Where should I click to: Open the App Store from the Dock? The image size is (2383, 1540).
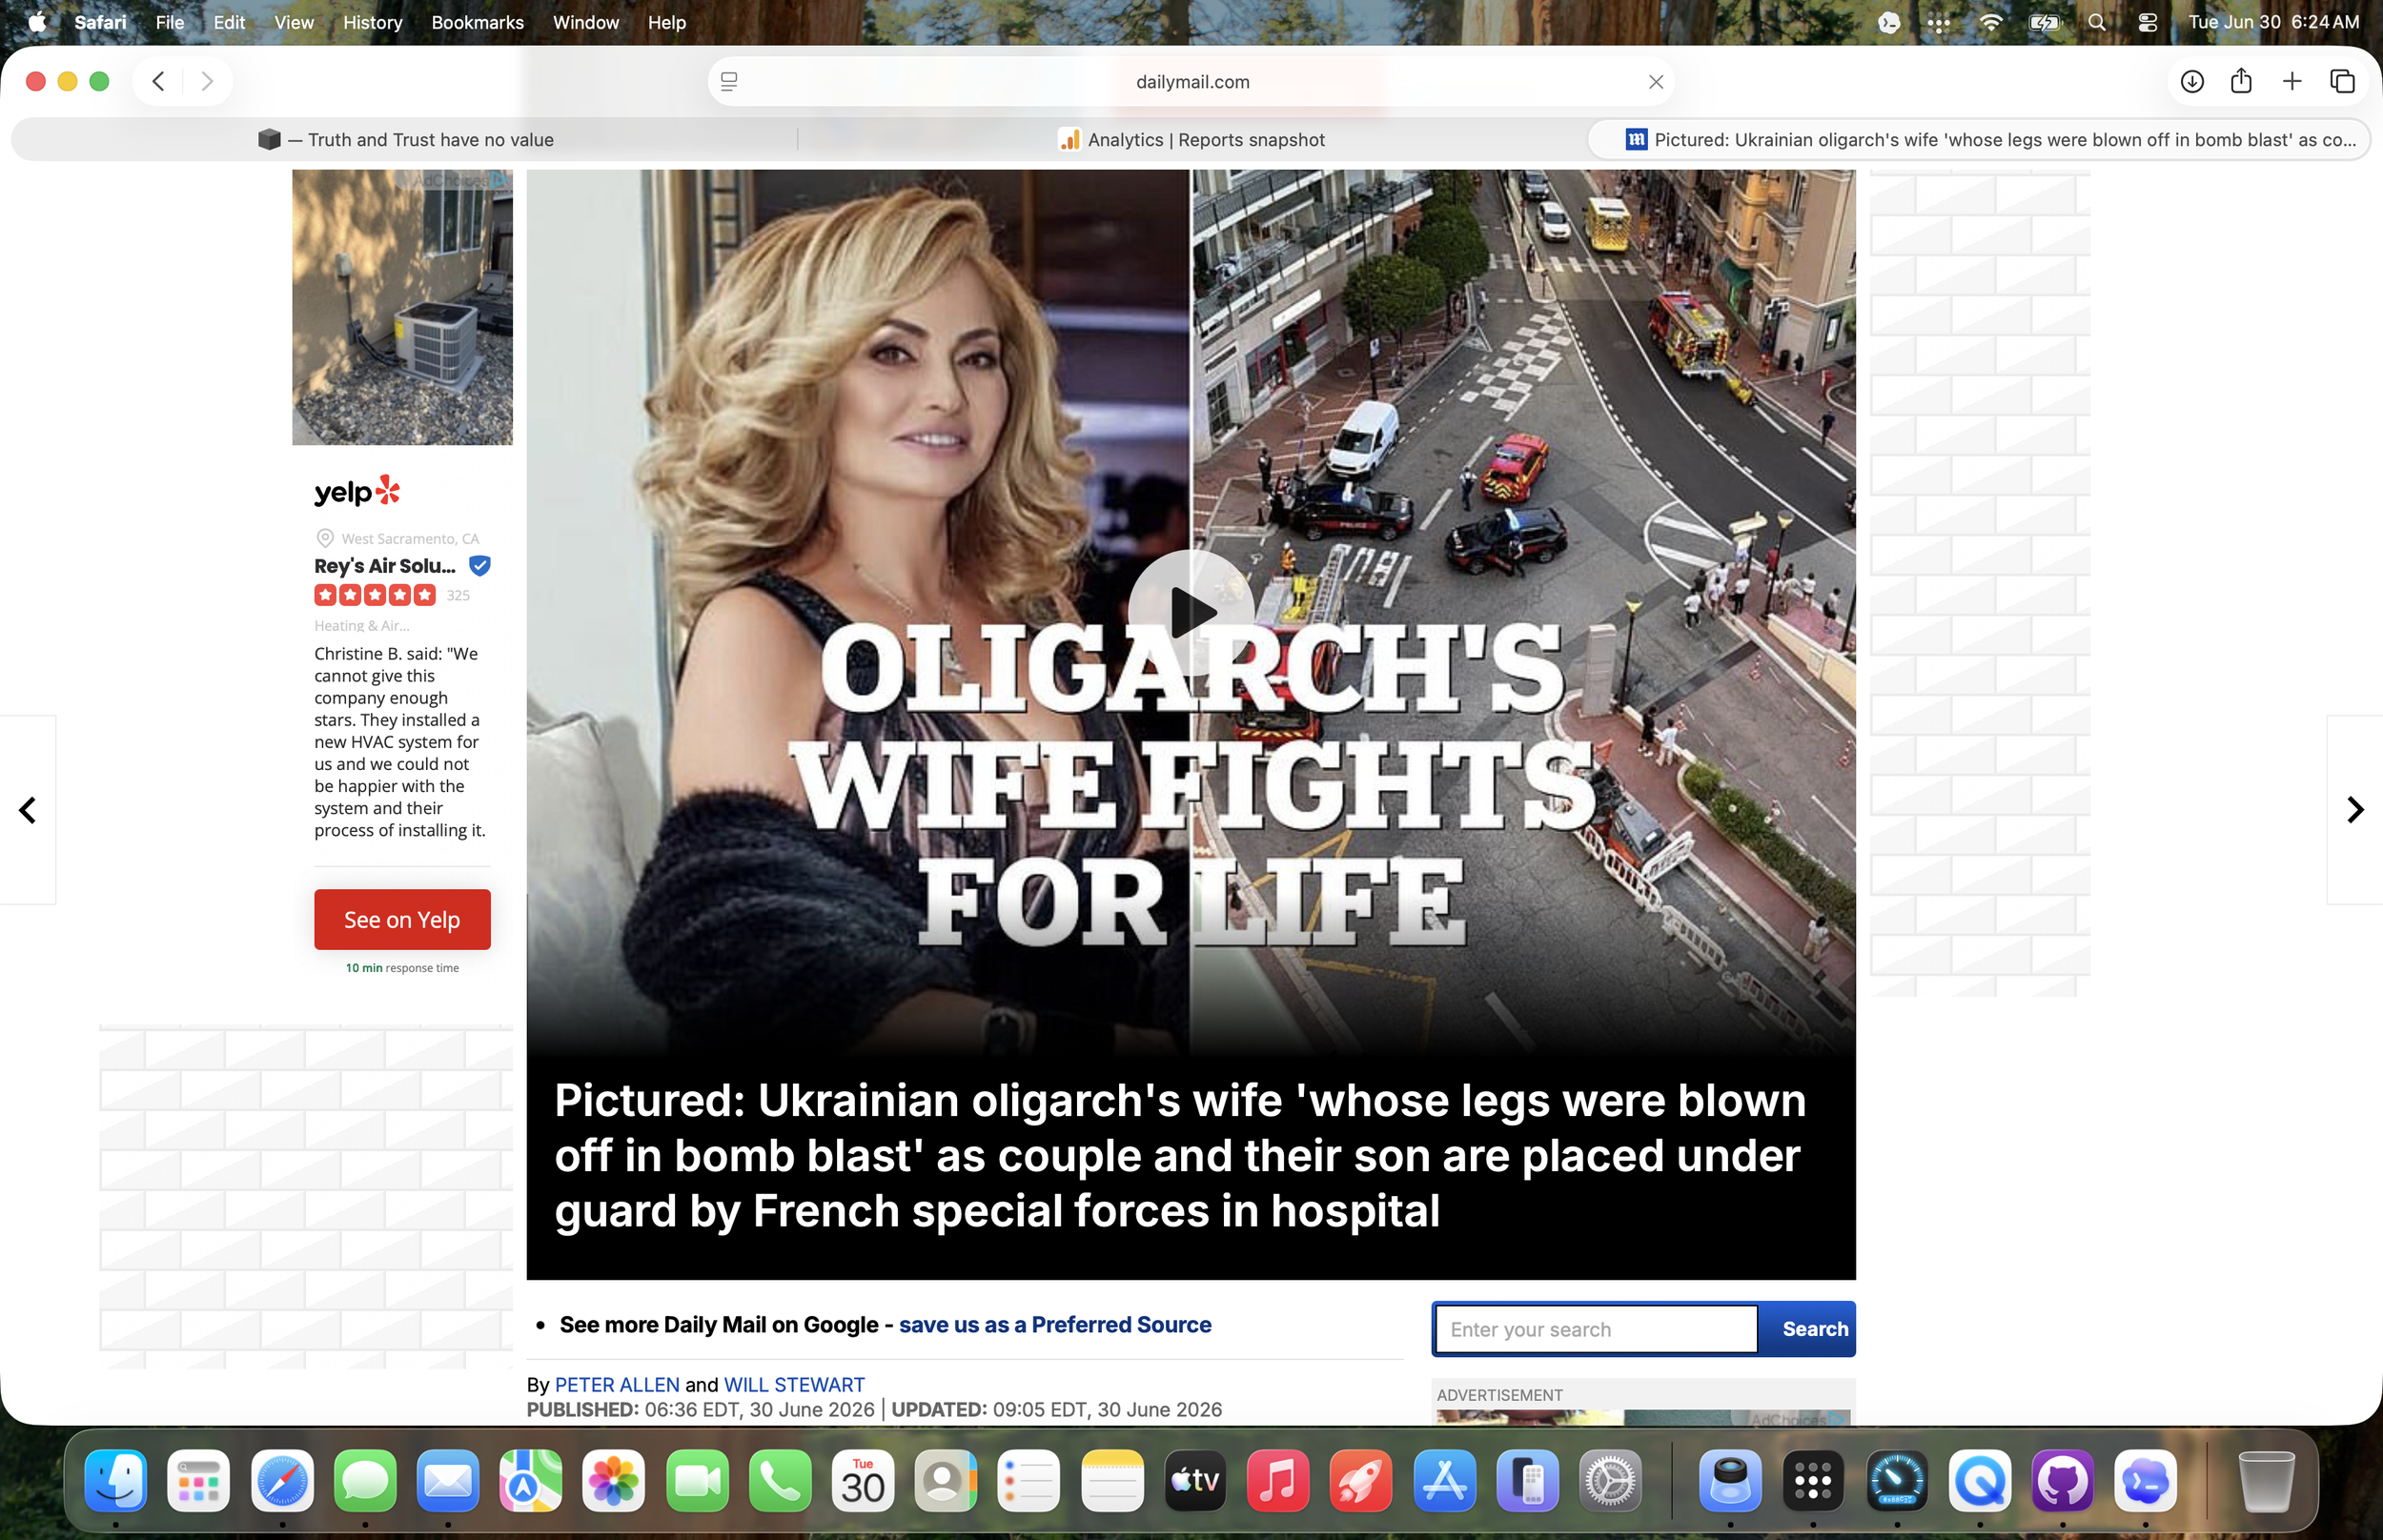pyautogui.click(x=1444, y=1481)
